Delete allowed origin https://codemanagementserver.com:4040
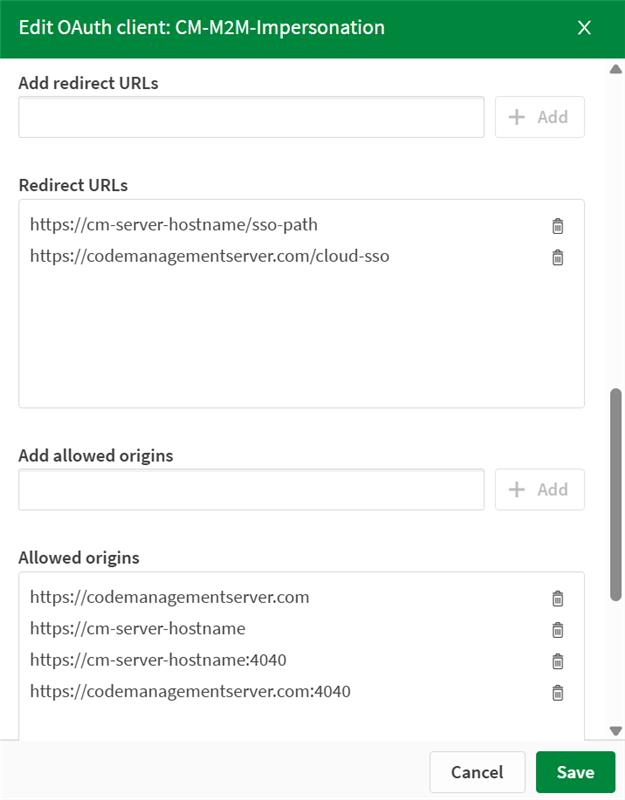This screenshot has width=625, height=800. click(558, 692)
